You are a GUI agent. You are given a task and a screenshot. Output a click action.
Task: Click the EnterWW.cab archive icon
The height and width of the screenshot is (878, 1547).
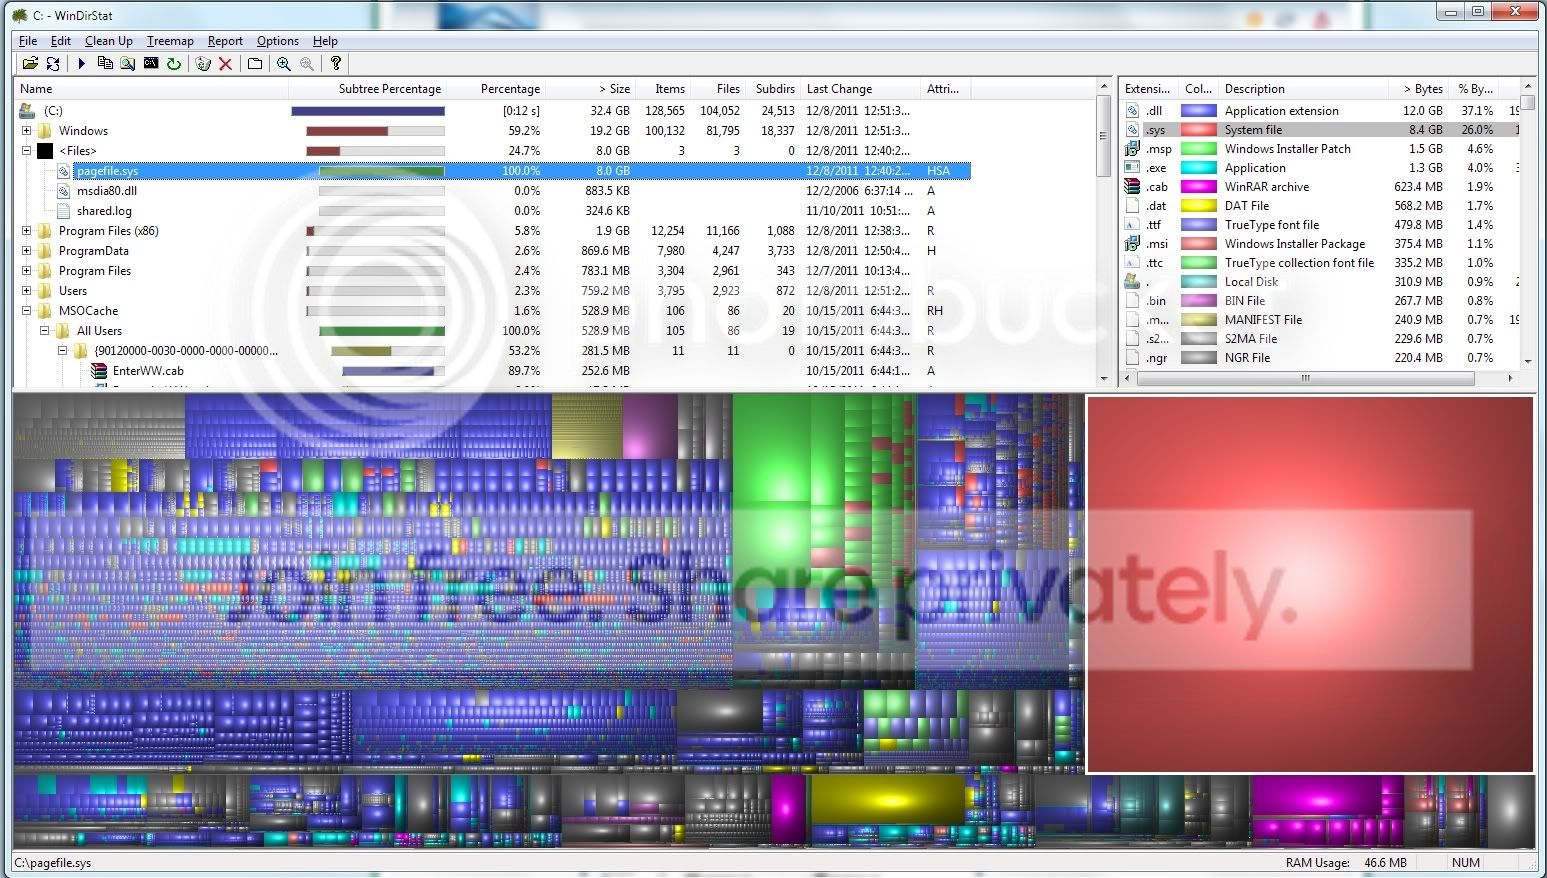pos(99,371)
